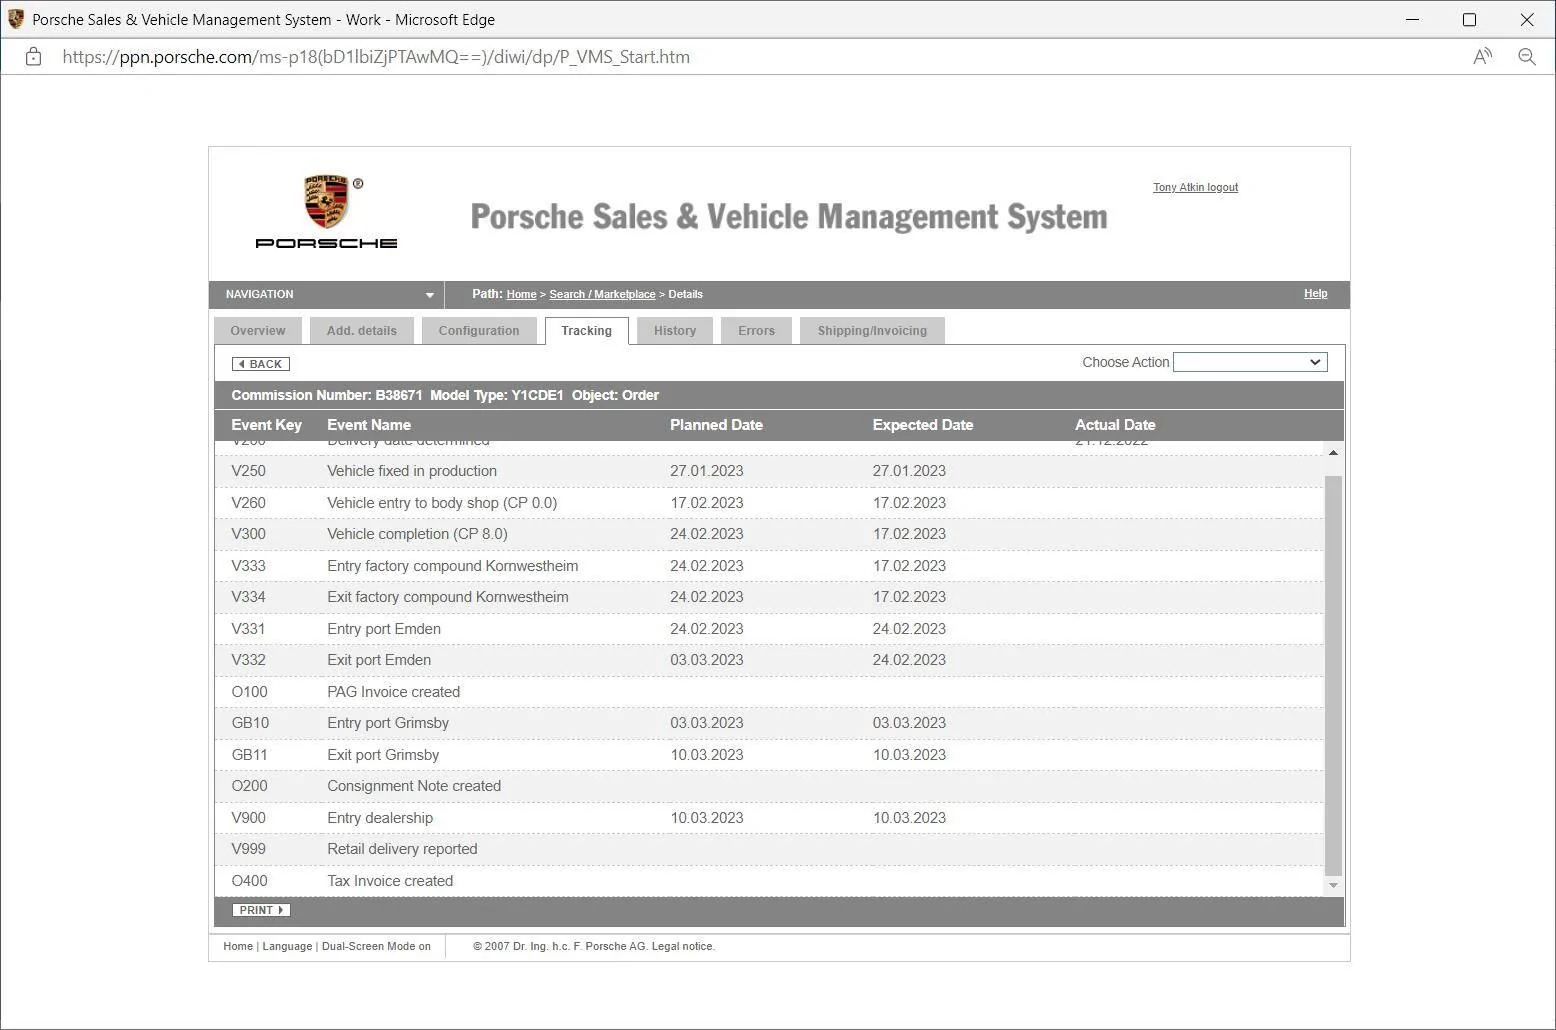Go back using the BACK button
Screen dimensions: 1556x1030
(x=261, y=364)
